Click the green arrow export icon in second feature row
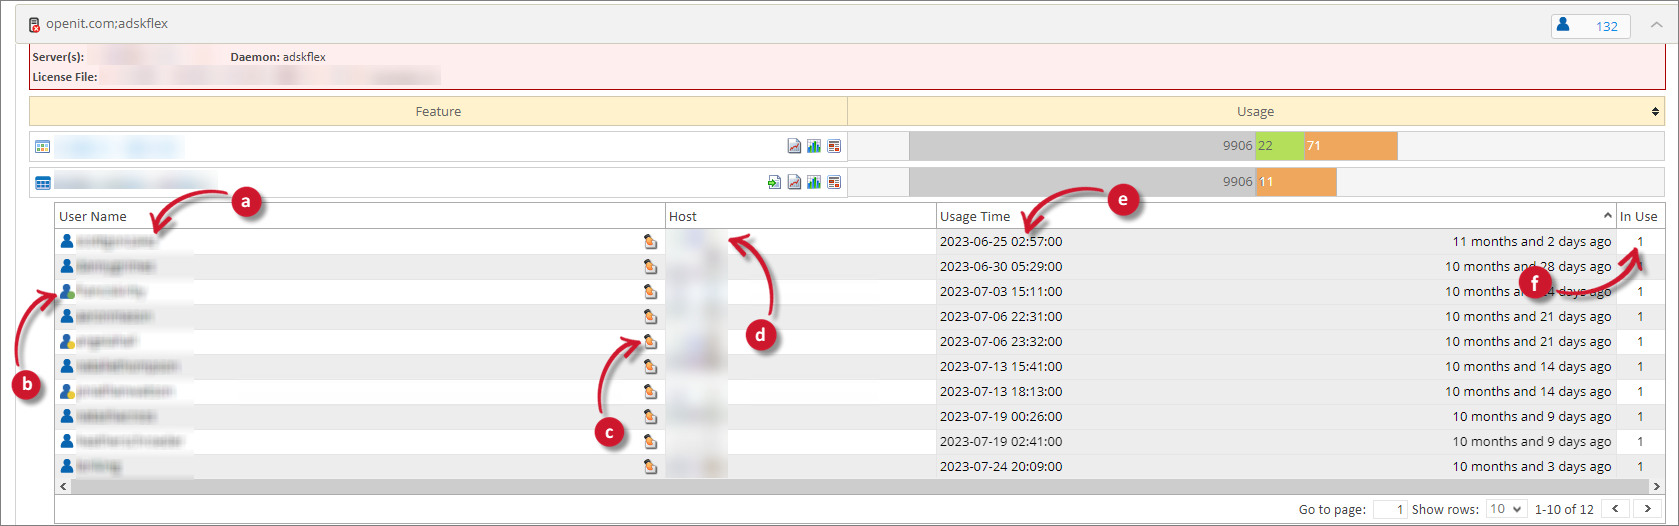The width and height of the screenshot is (1679, 526). tap(774, 182)
